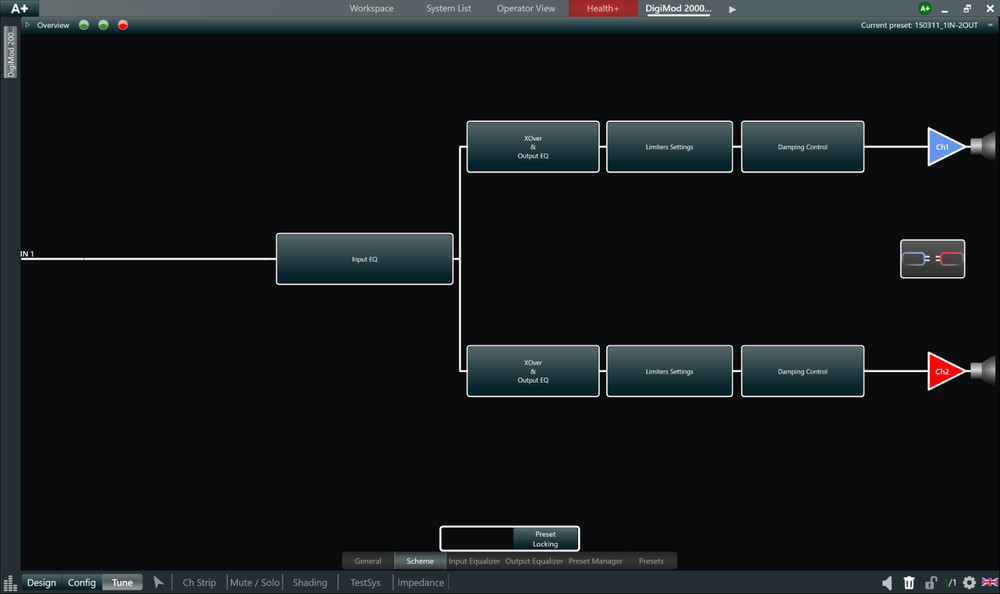1000x594 pixels.
Task: Click the speaker mute icon in status bar
Action: (887, 583)
